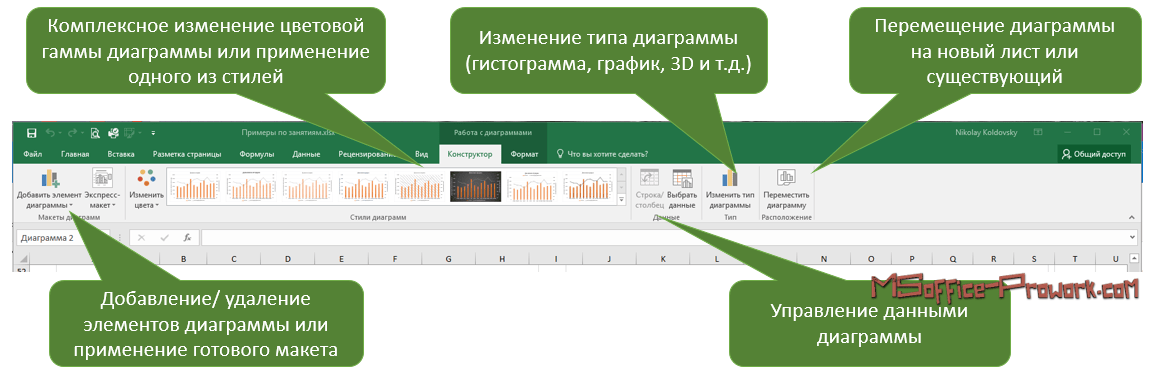Click the confirm checkmark in formula bar

coord(164,238)
